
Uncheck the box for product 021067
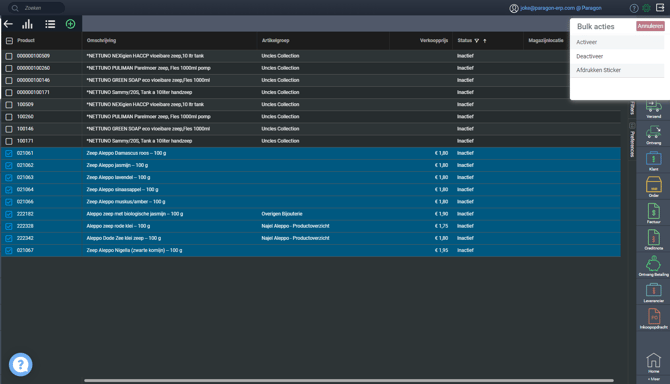[9, 250]
